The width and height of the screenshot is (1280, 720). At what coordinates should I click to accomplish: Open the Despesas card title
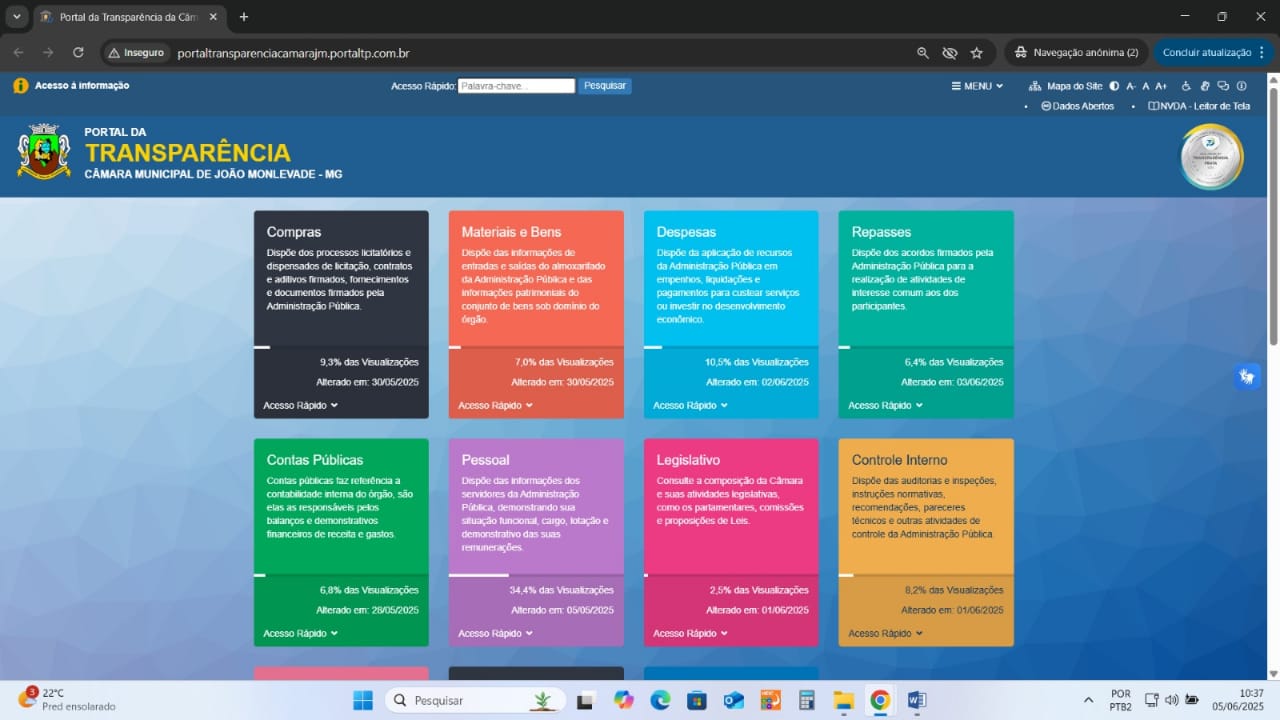coord(686,232)
